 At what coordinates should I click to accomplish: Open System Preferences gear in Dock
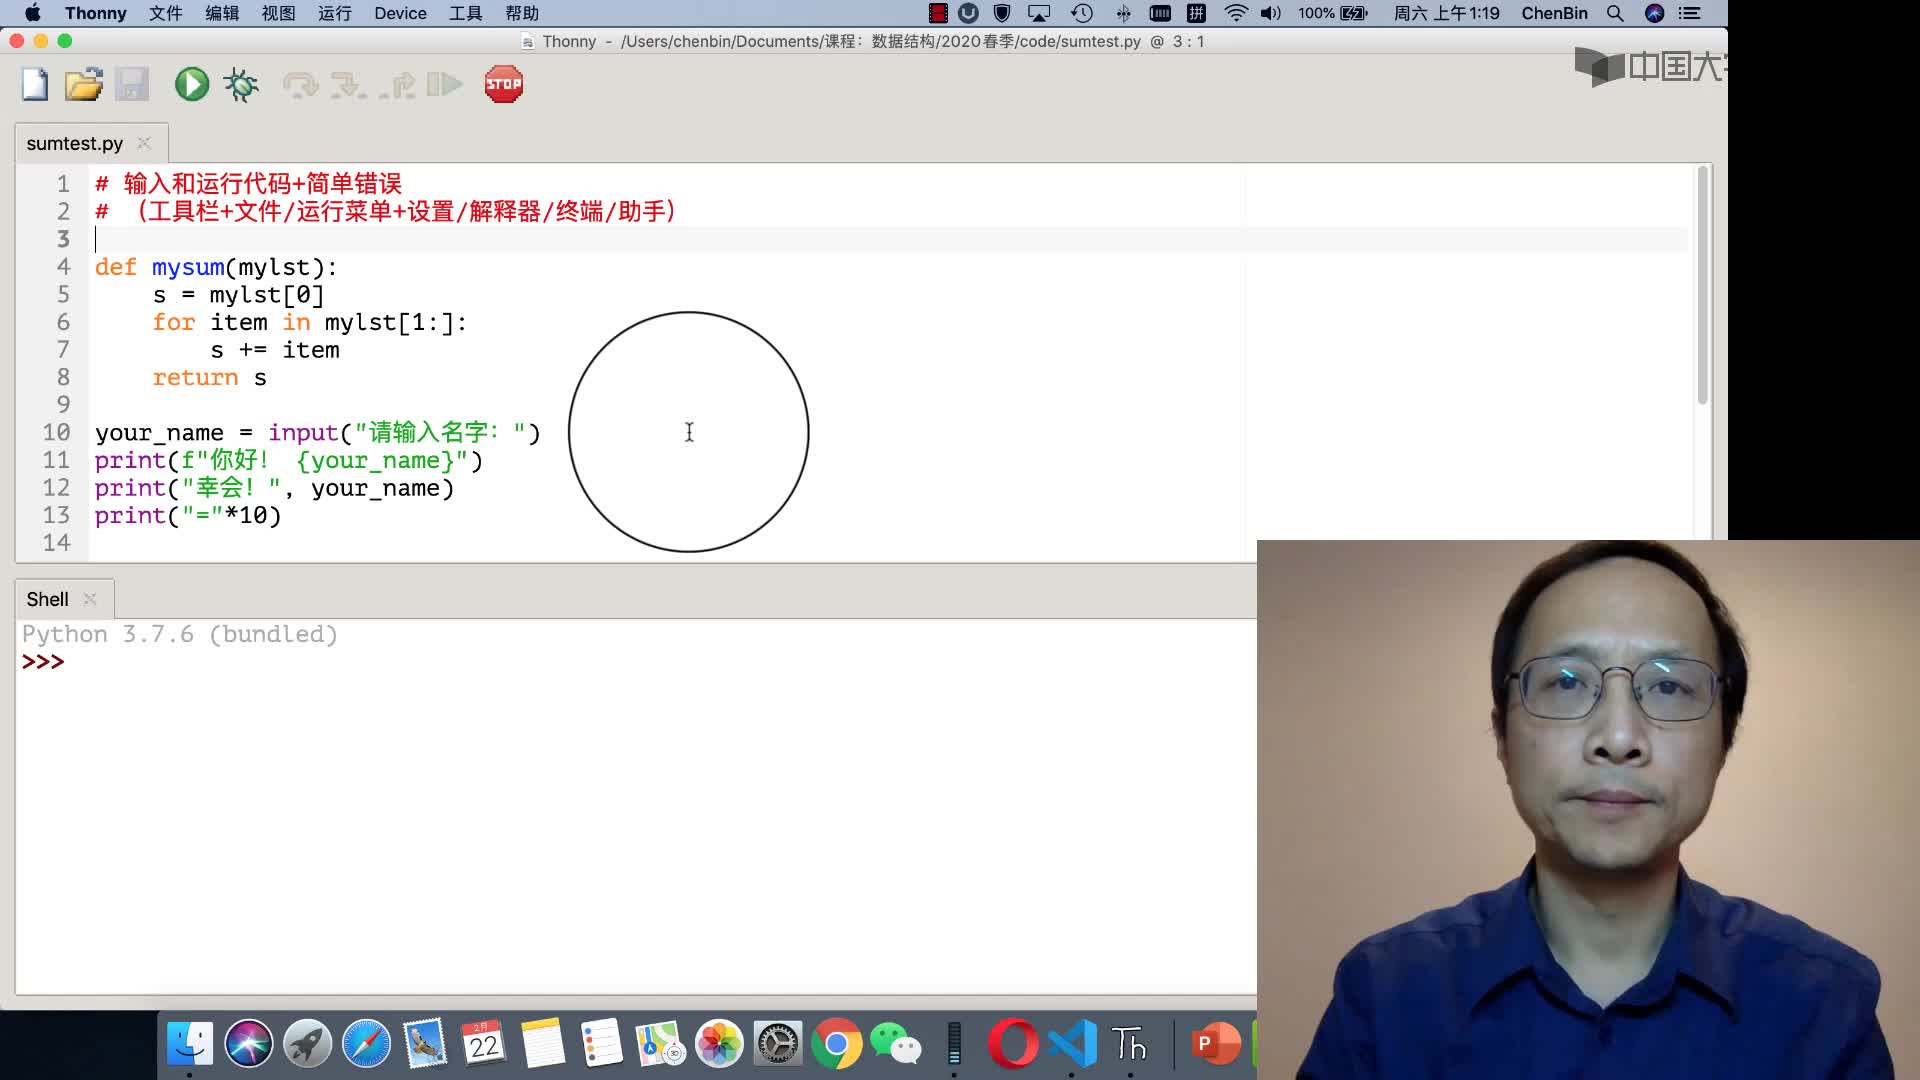[778, 1044]
